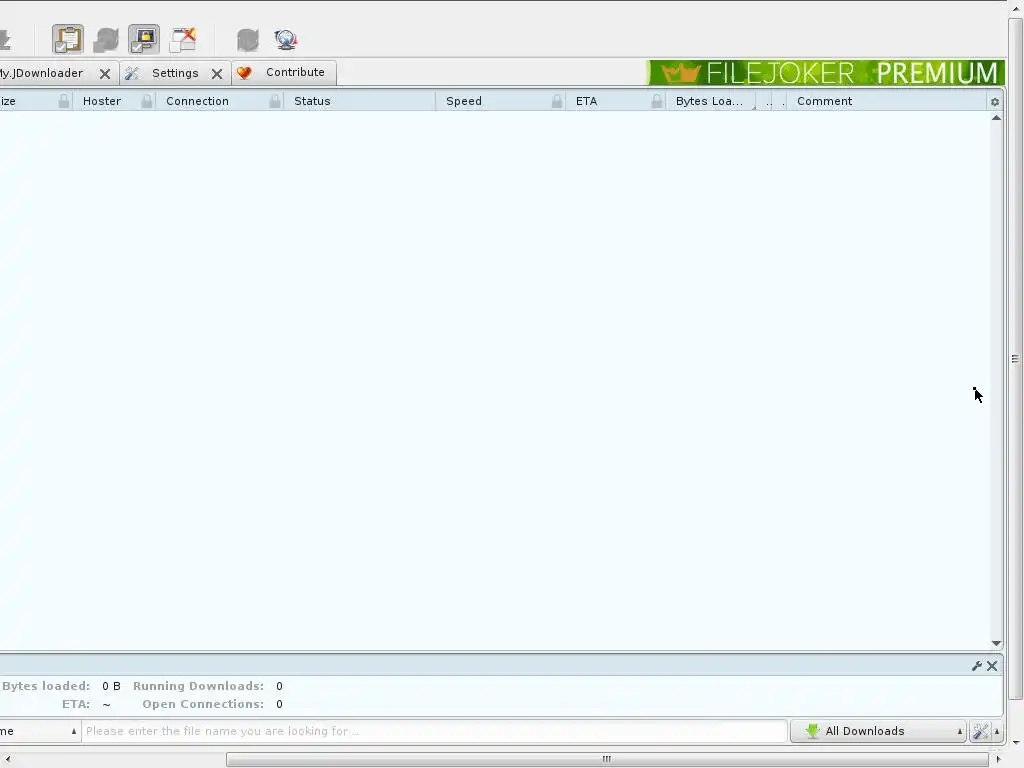Toggle the premium lock monitor icon
Screen dimensions: 1024x768
[144, 40]
